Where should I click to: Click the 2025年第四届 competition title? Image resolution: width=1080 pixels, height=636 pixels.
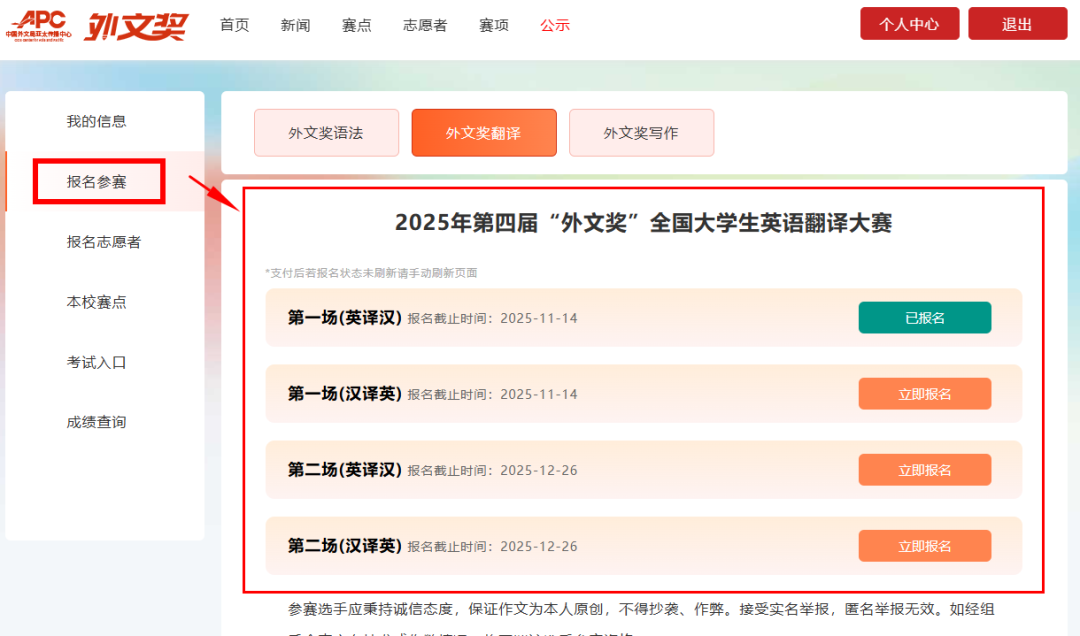click(643, 223)
